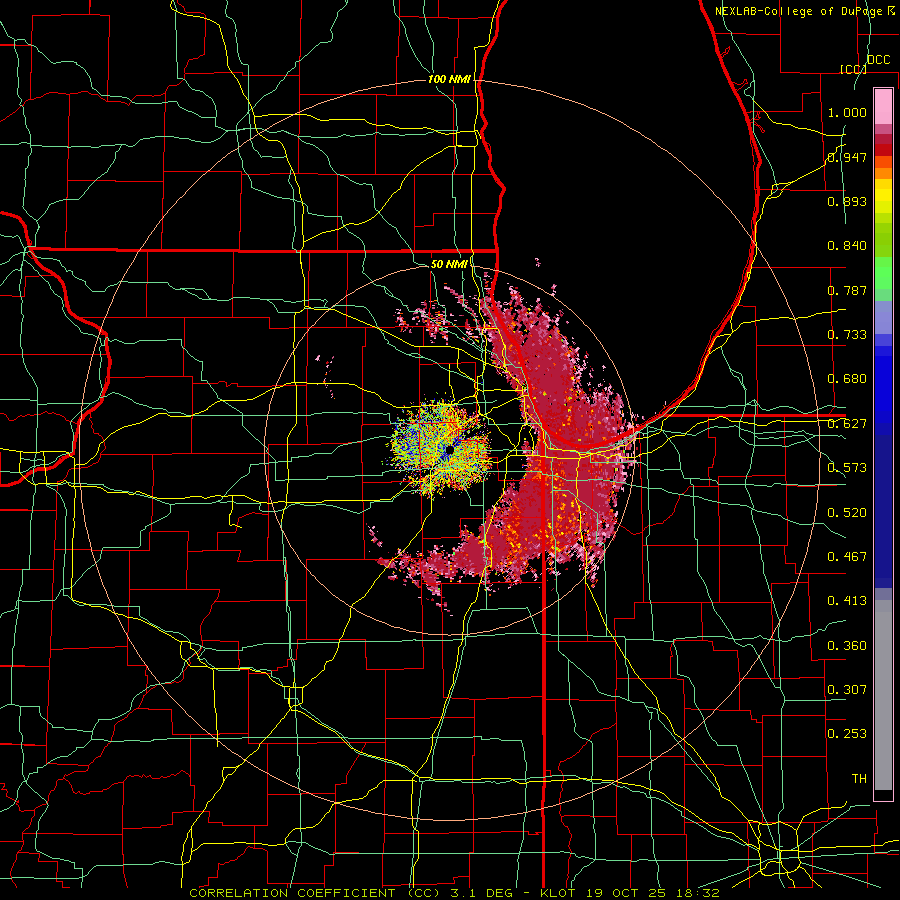
Task: Select the 0.413 scale value
Action: pos(847,601)
